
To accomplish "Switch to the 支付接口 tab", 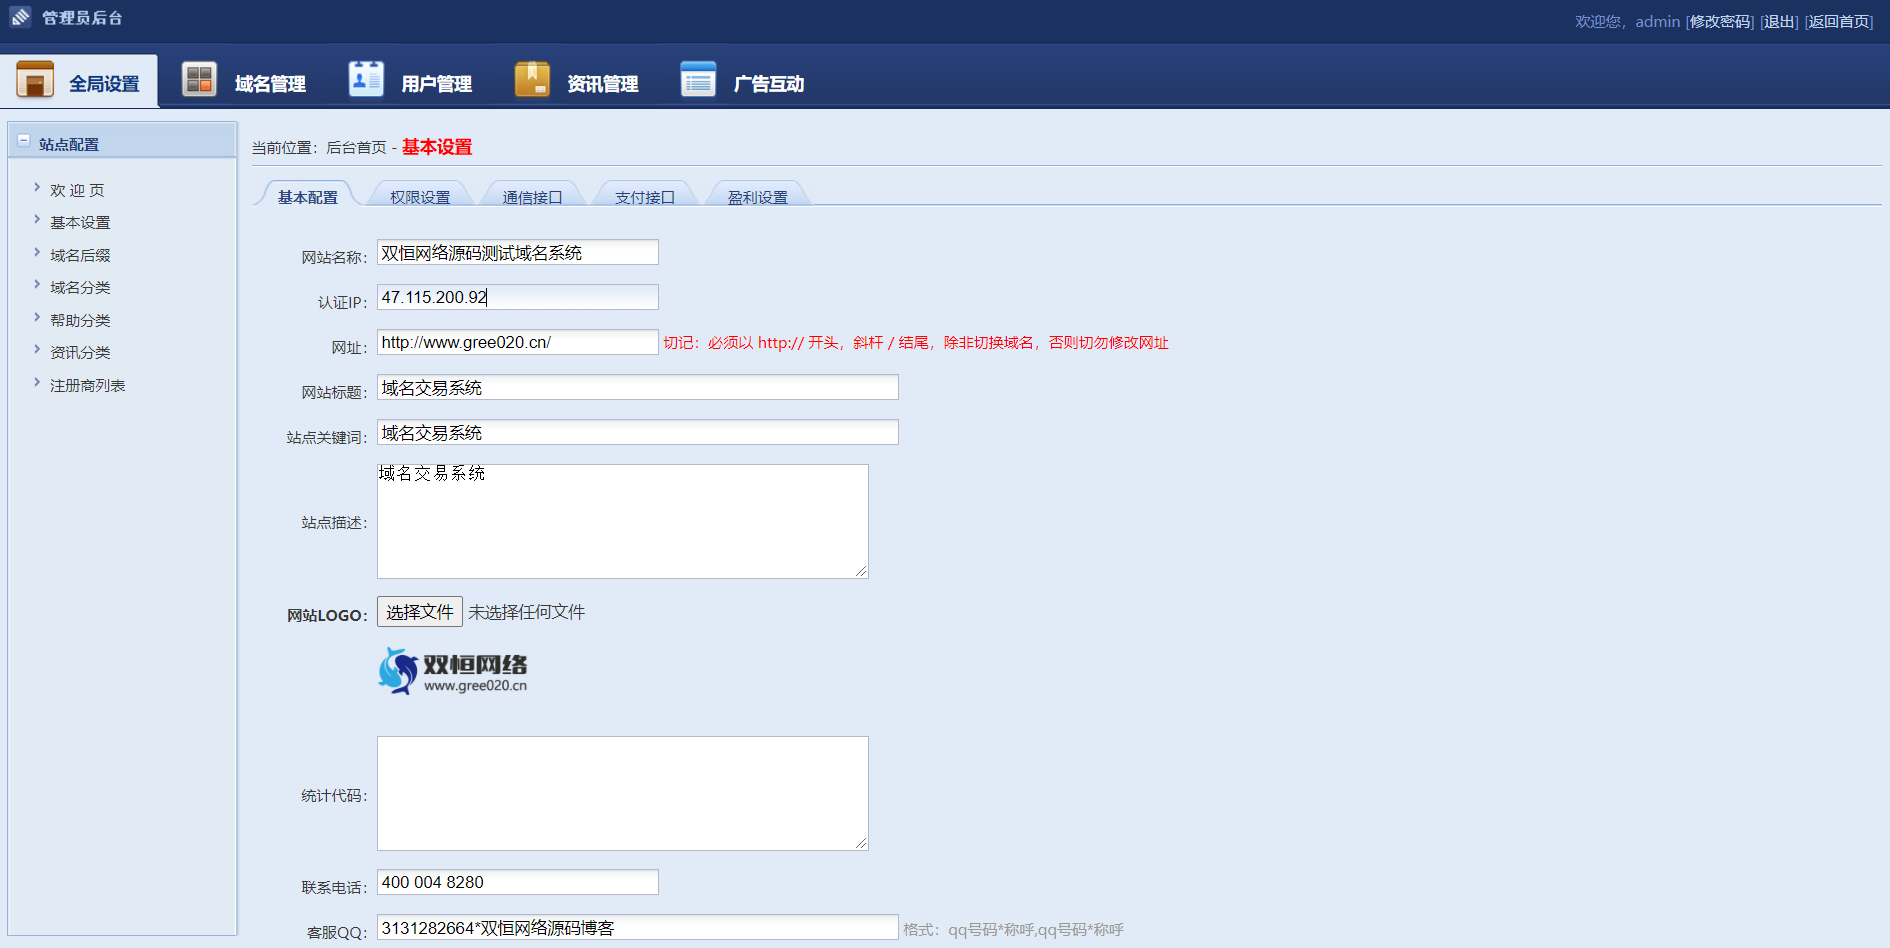I will [x=644, y=197].
